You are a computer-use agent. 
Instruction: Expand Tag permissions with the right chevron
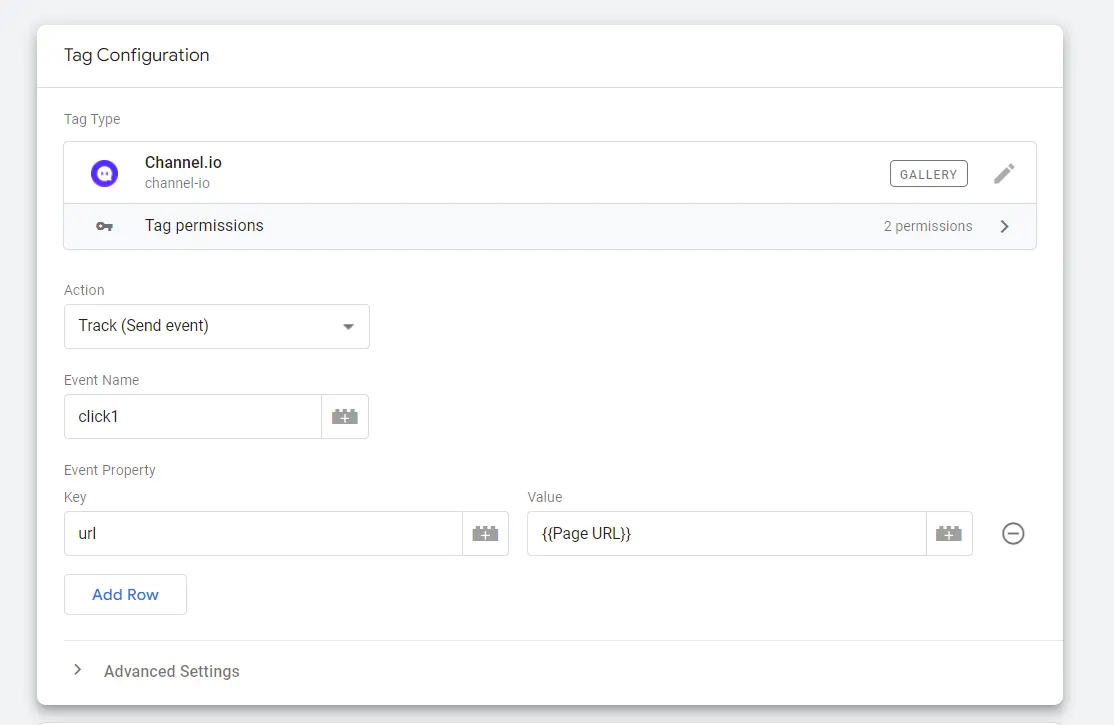pos(1004,226)
